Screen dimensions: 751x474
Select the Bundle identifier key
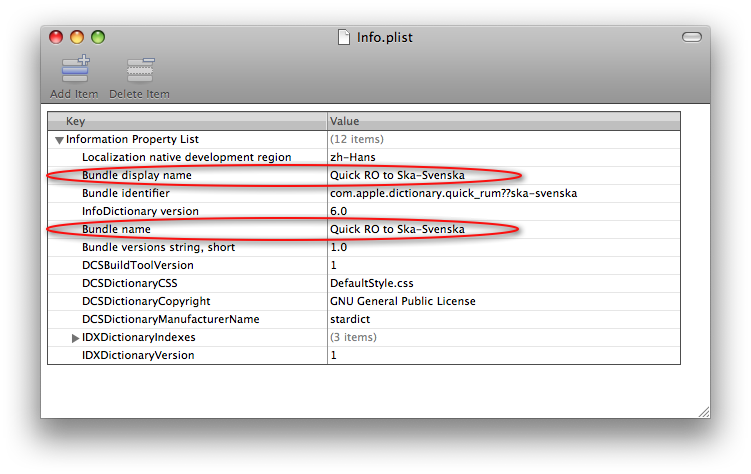click(x=125, y=193)
